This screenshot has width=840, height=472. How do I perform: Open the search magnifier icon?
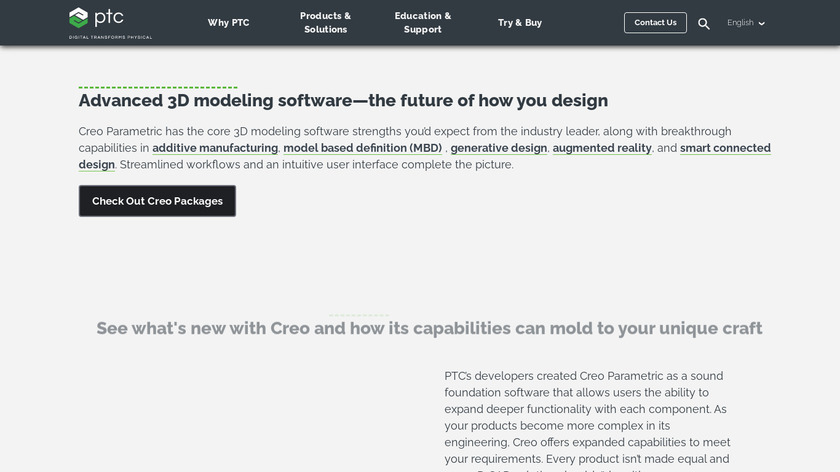703,24
